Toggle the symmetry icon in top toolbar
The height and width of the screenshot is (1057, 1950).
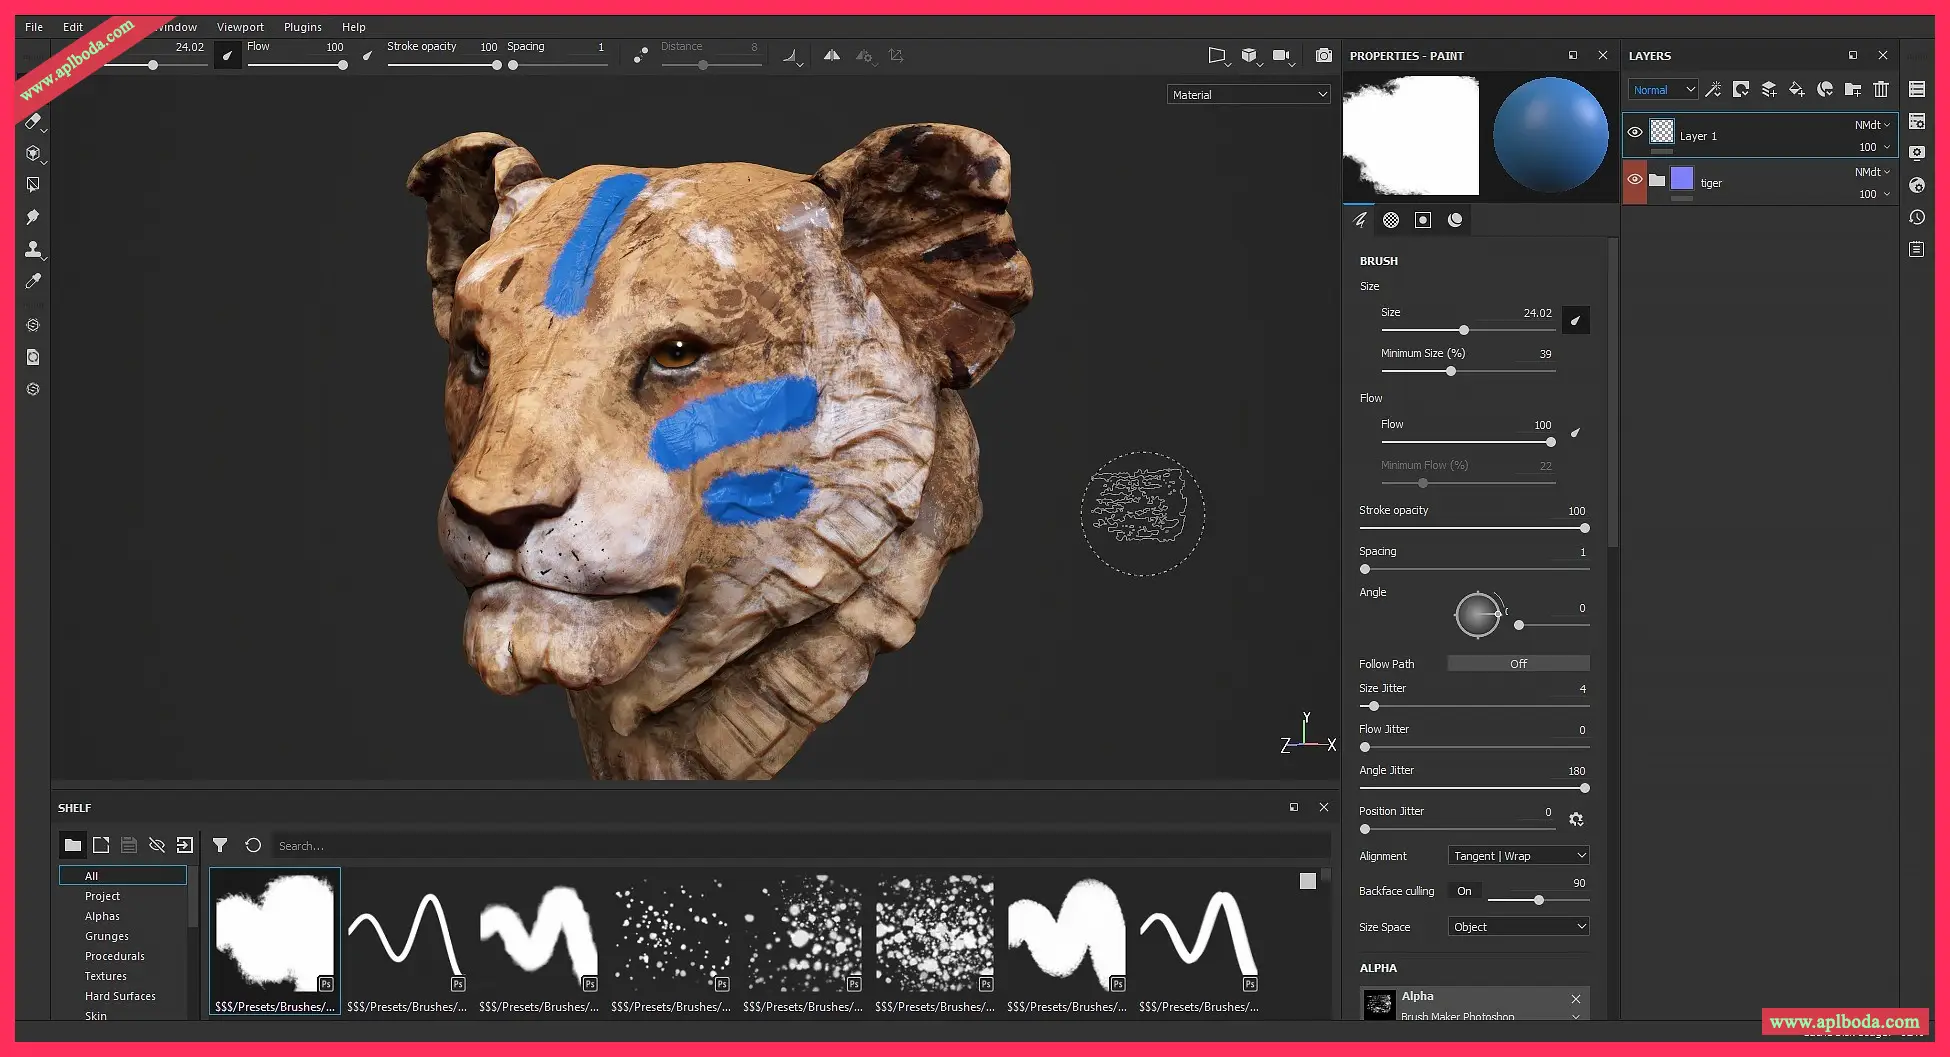pos(831,56)
